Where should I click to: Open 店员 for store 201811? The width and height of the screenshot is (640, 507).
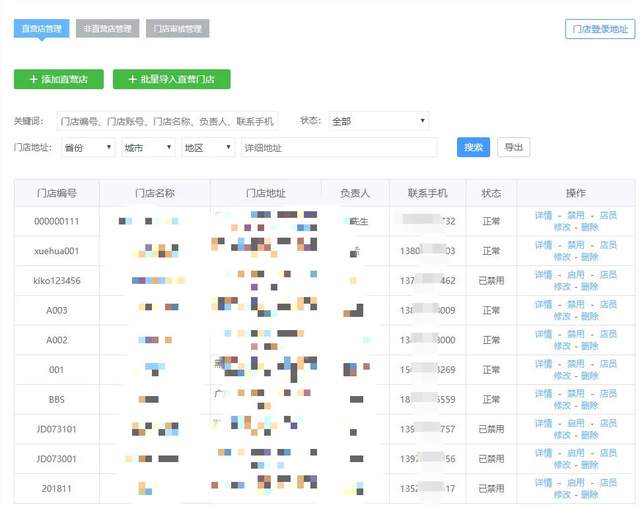608,483
